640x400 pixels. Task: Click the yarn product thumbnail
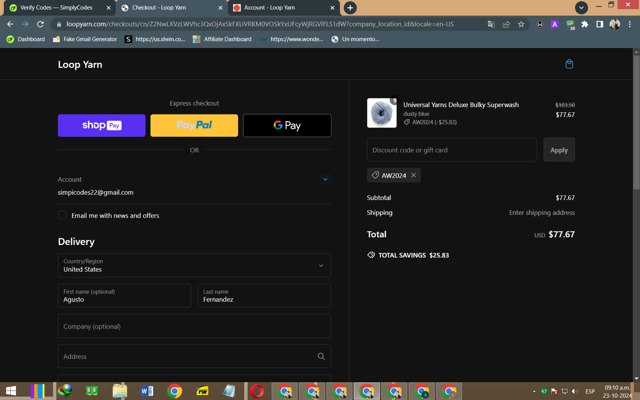[382, 113]
